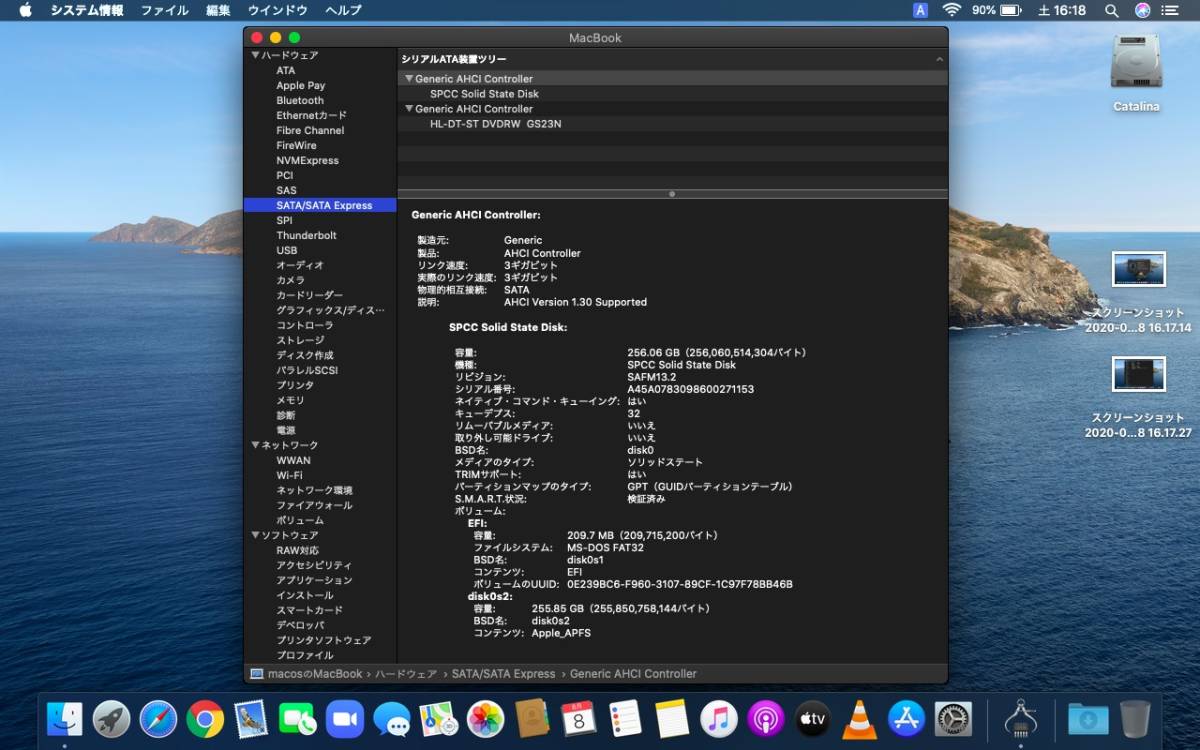
Task: Open the 編集 menu
Action: (218, 10)
